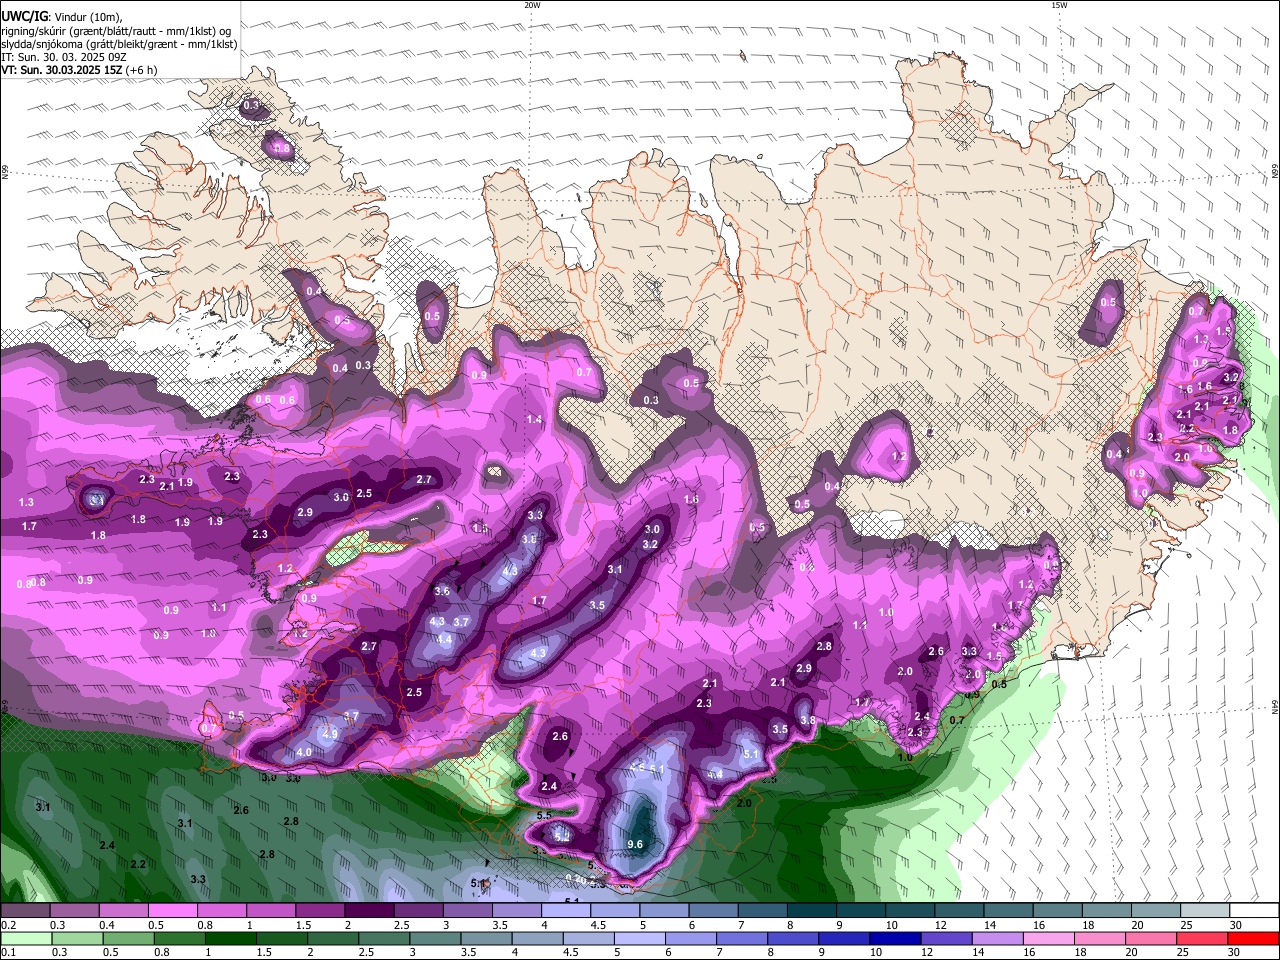Click the light gray 25–30 swatch, upper row
This screenshot has height=960, width=1280.
click(x=1205, y=910)
